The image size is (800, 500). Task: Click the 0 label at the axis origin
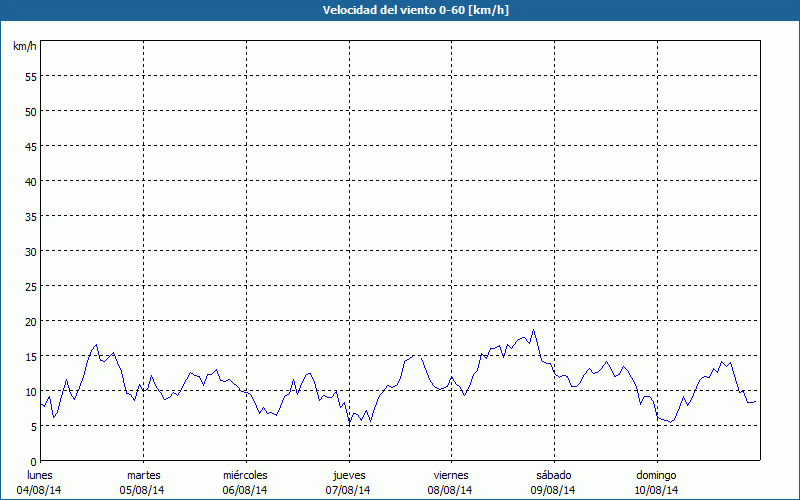point(33,461)
